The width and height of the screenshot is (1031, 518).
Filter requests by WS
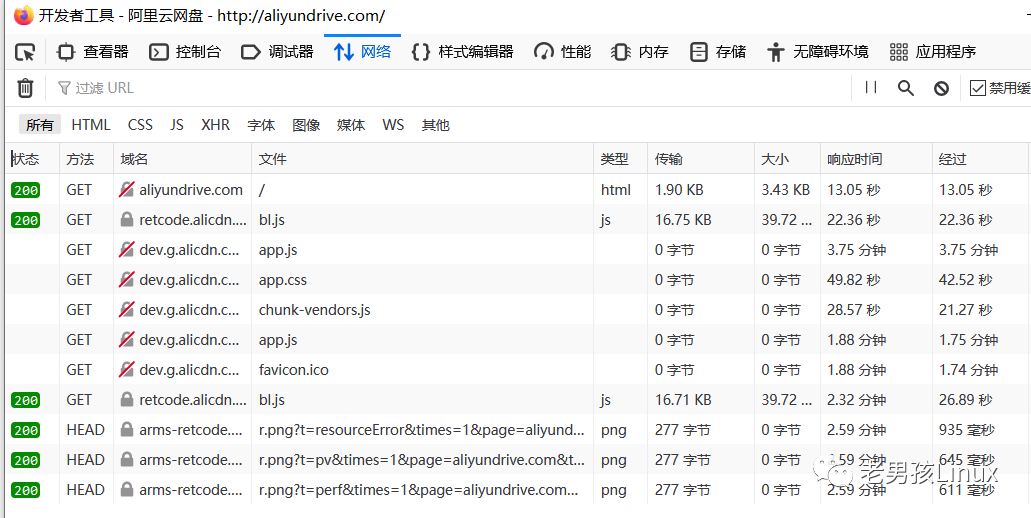[x=393, y=125]
